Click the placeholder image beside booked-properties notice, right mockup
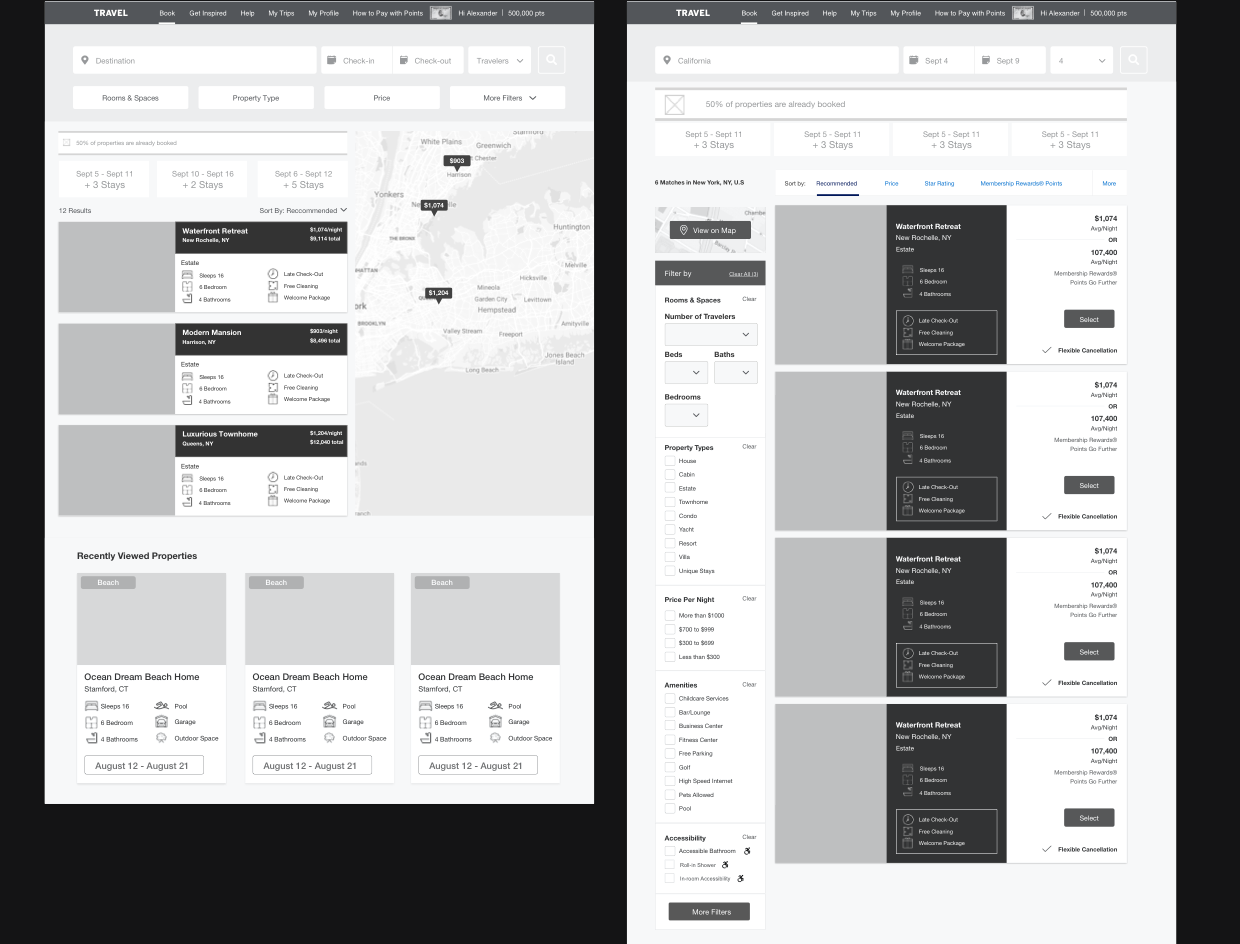The width and height of the screenshot is (1240, 944). click(x=675, y=104)
